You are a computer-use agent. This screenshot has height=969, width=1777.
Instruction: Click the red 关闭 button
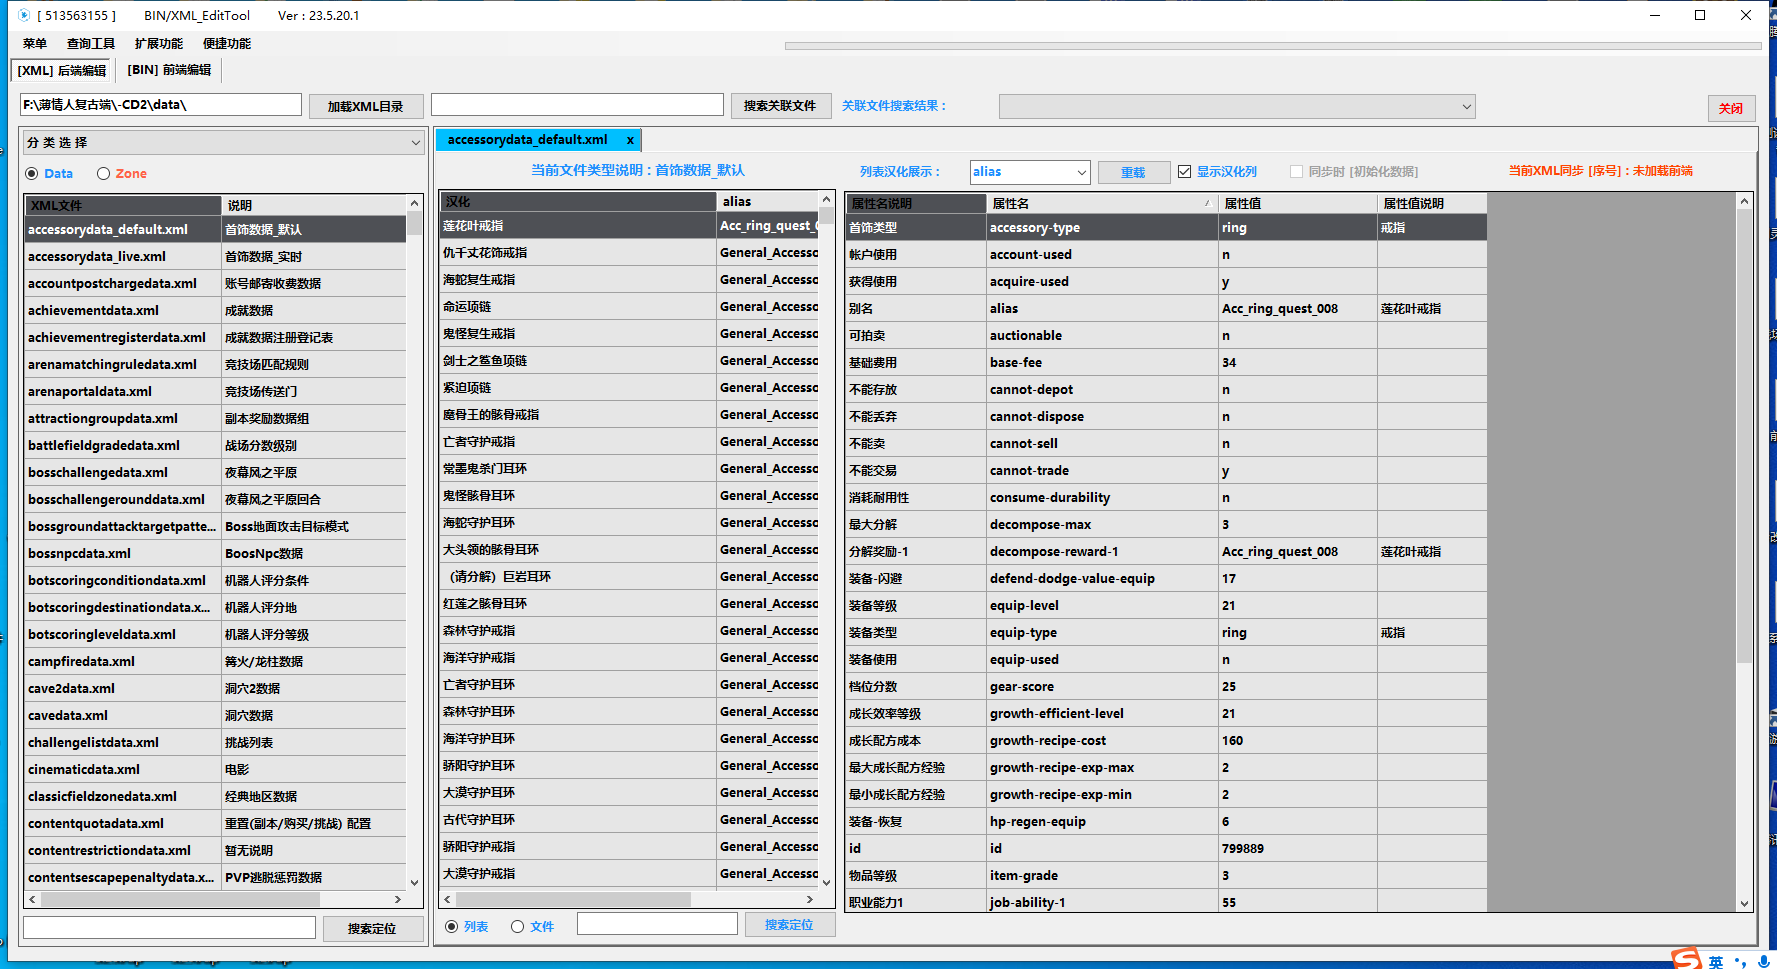(x=1731, y=108)
